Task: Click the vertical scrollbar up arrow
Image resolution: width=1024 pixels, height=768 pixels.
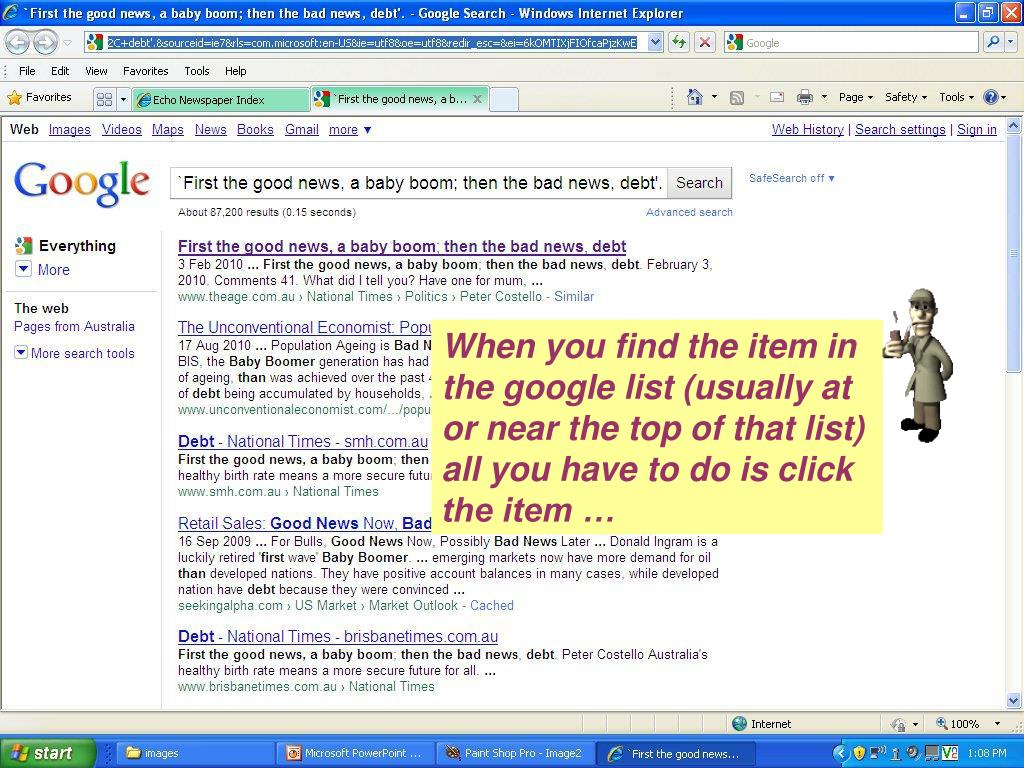Action: pyautogui.click(x=1014, y=125)
